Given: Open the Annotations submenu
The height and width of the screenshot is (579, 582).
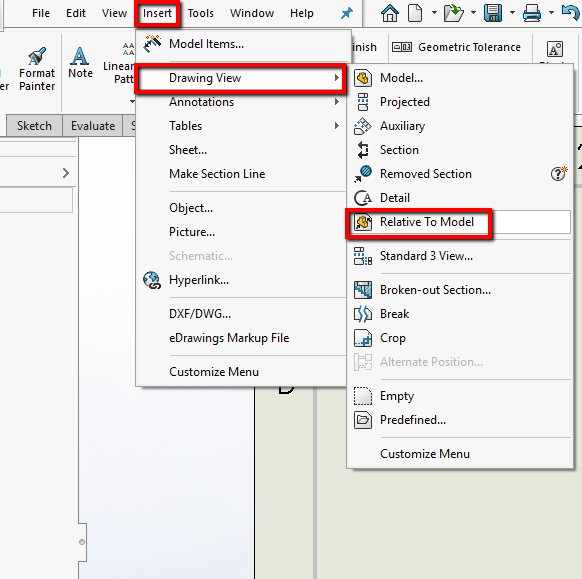Looking at the screenshot, I should point(241,102).
